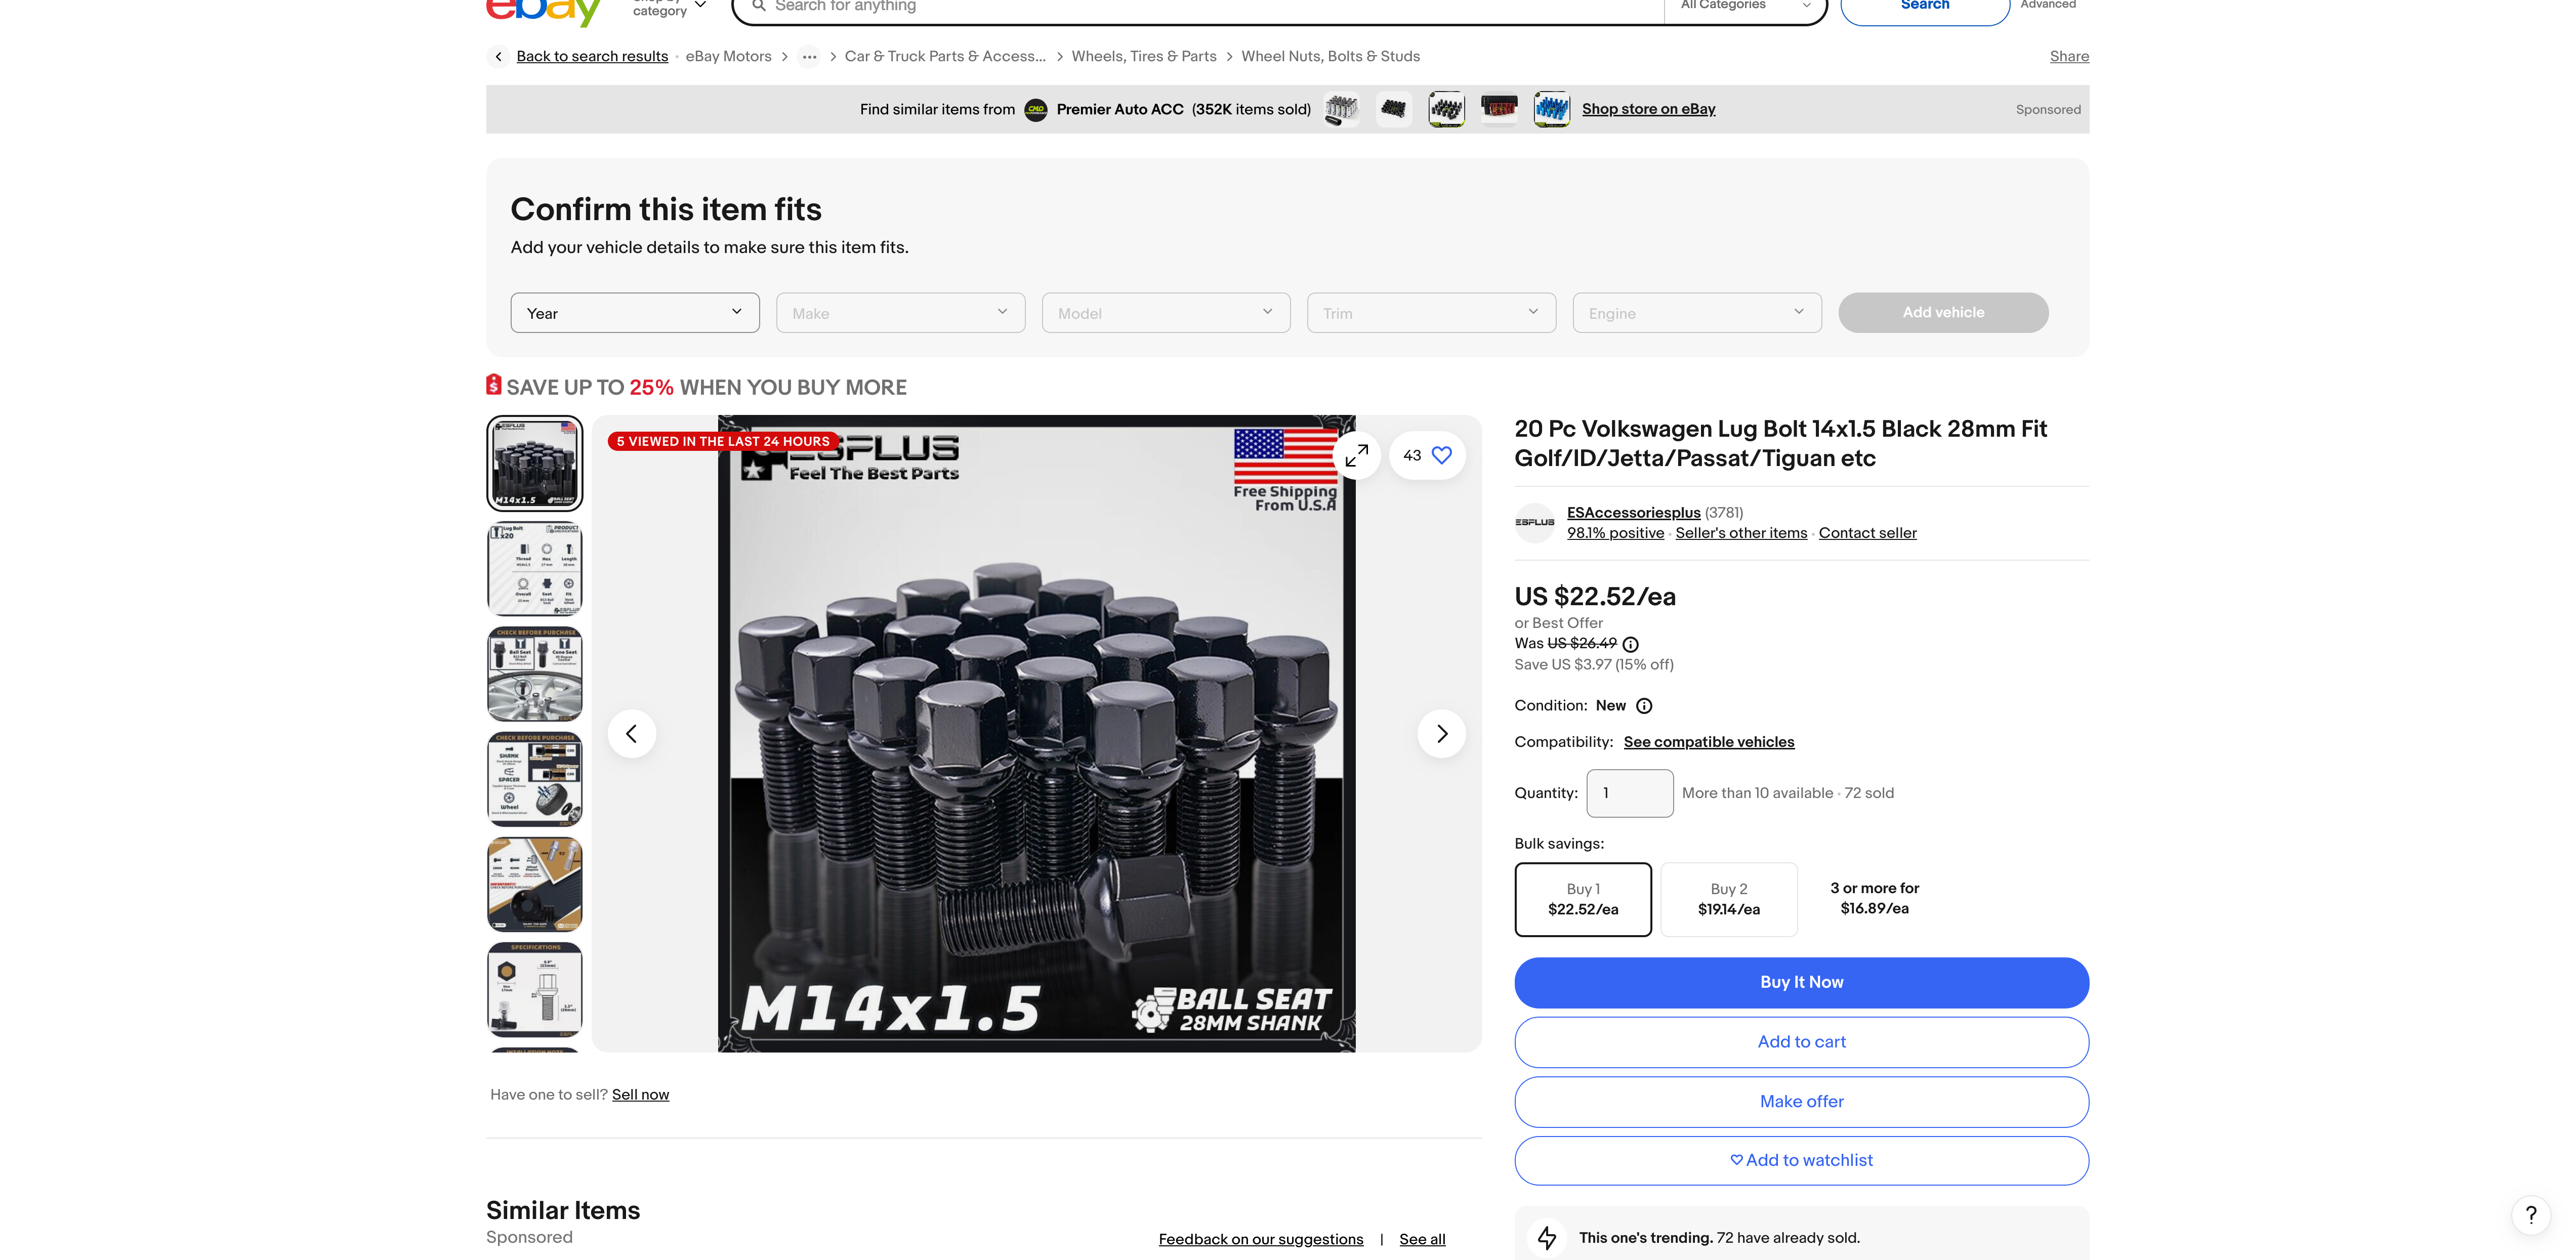Click the Quantity input field
2576x1260 pixels.
tap(1629, 793)
